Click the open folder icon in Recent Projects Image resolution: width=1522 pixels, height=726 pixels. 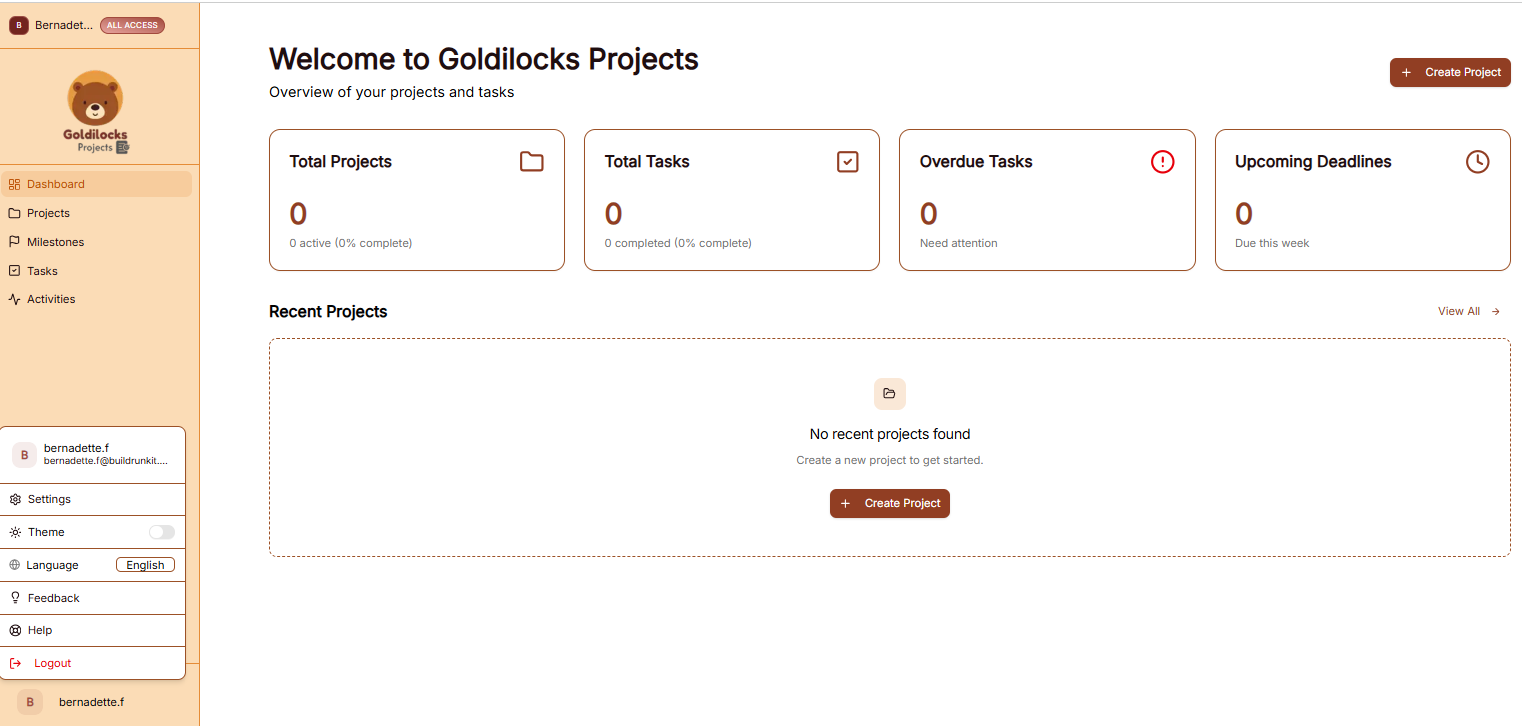pyautogui.click(x=890, y=393)
